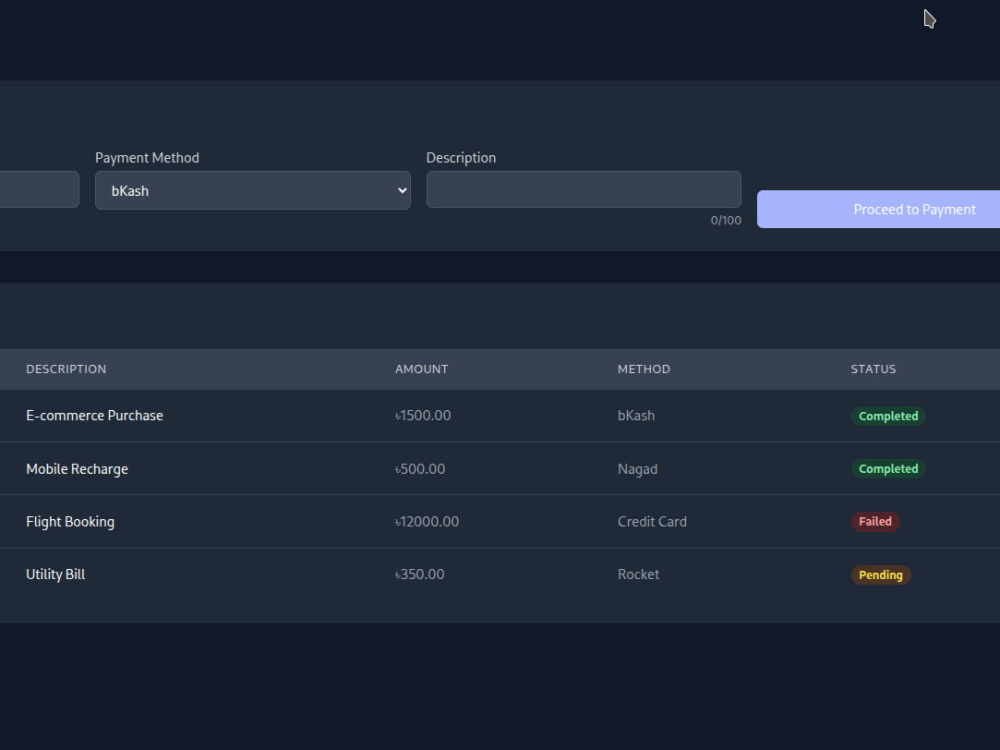Image resolution: width=1000 pixels, height=750 pixels.
Task: Click the 1500.00 amount cell
Action: point(423,416)
